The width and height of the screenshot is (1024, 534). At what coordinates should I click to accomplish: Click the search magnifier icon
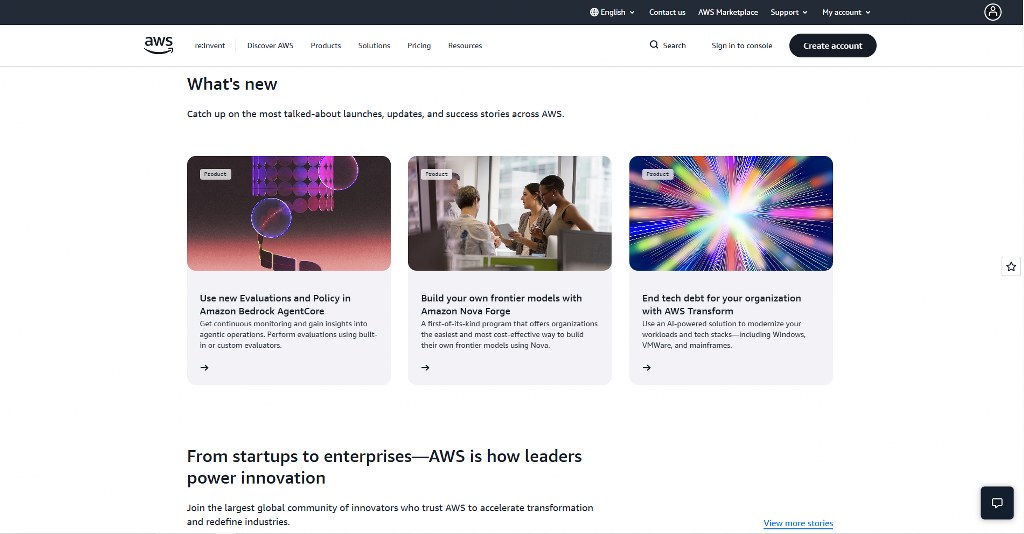tap(654, 45)
